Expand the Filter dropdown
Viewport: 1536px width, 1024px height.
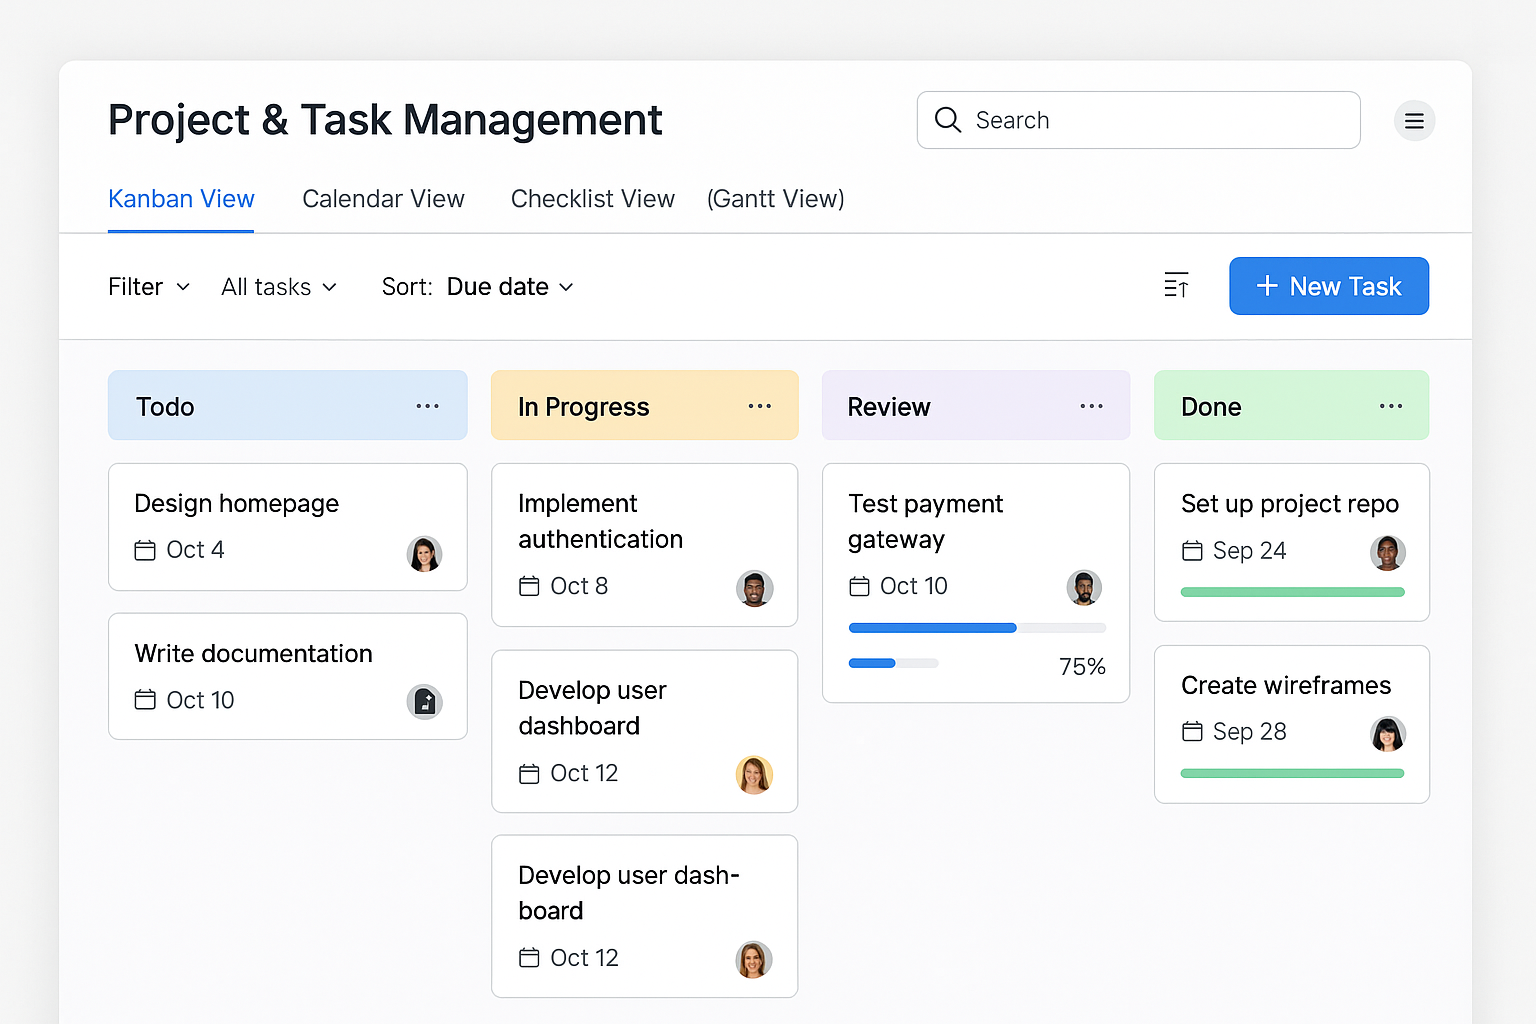[148, 286]
